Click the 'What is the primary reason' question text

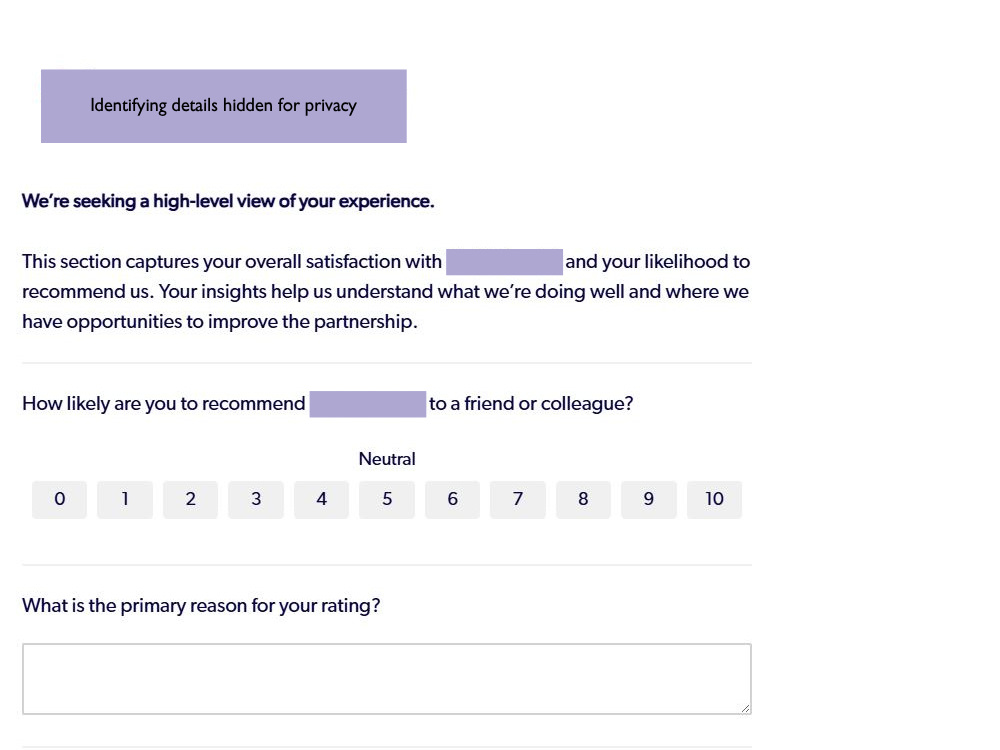(201, 605)
